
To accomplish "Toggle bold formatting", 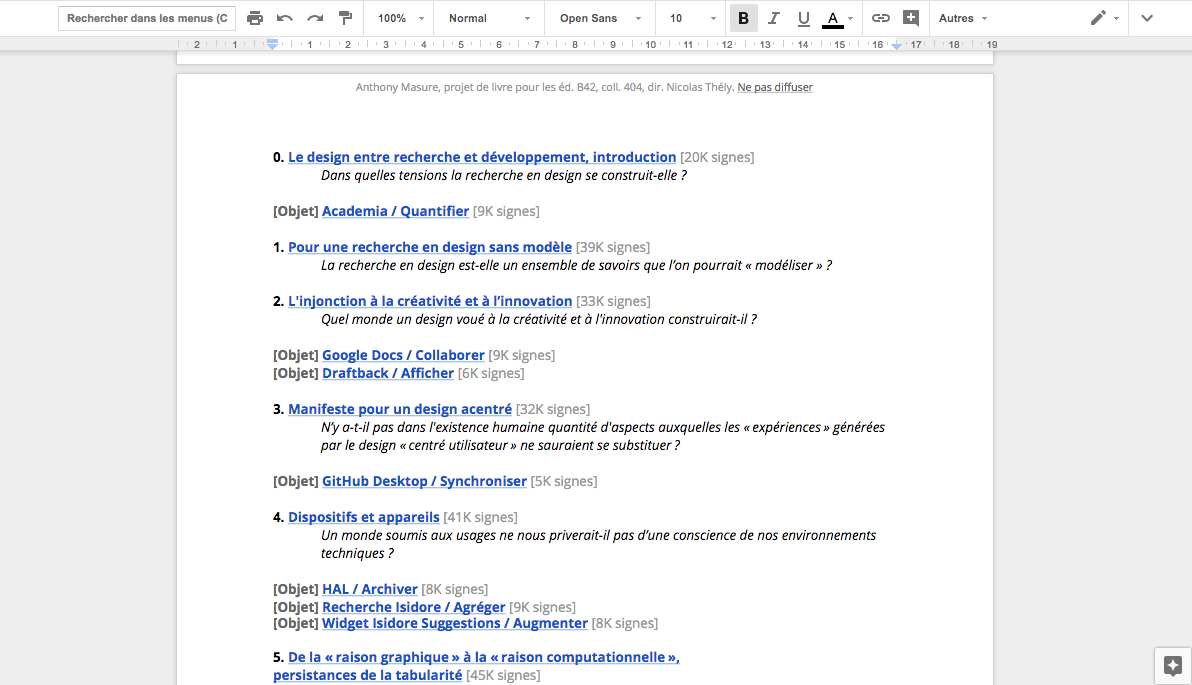I will 743,18.
